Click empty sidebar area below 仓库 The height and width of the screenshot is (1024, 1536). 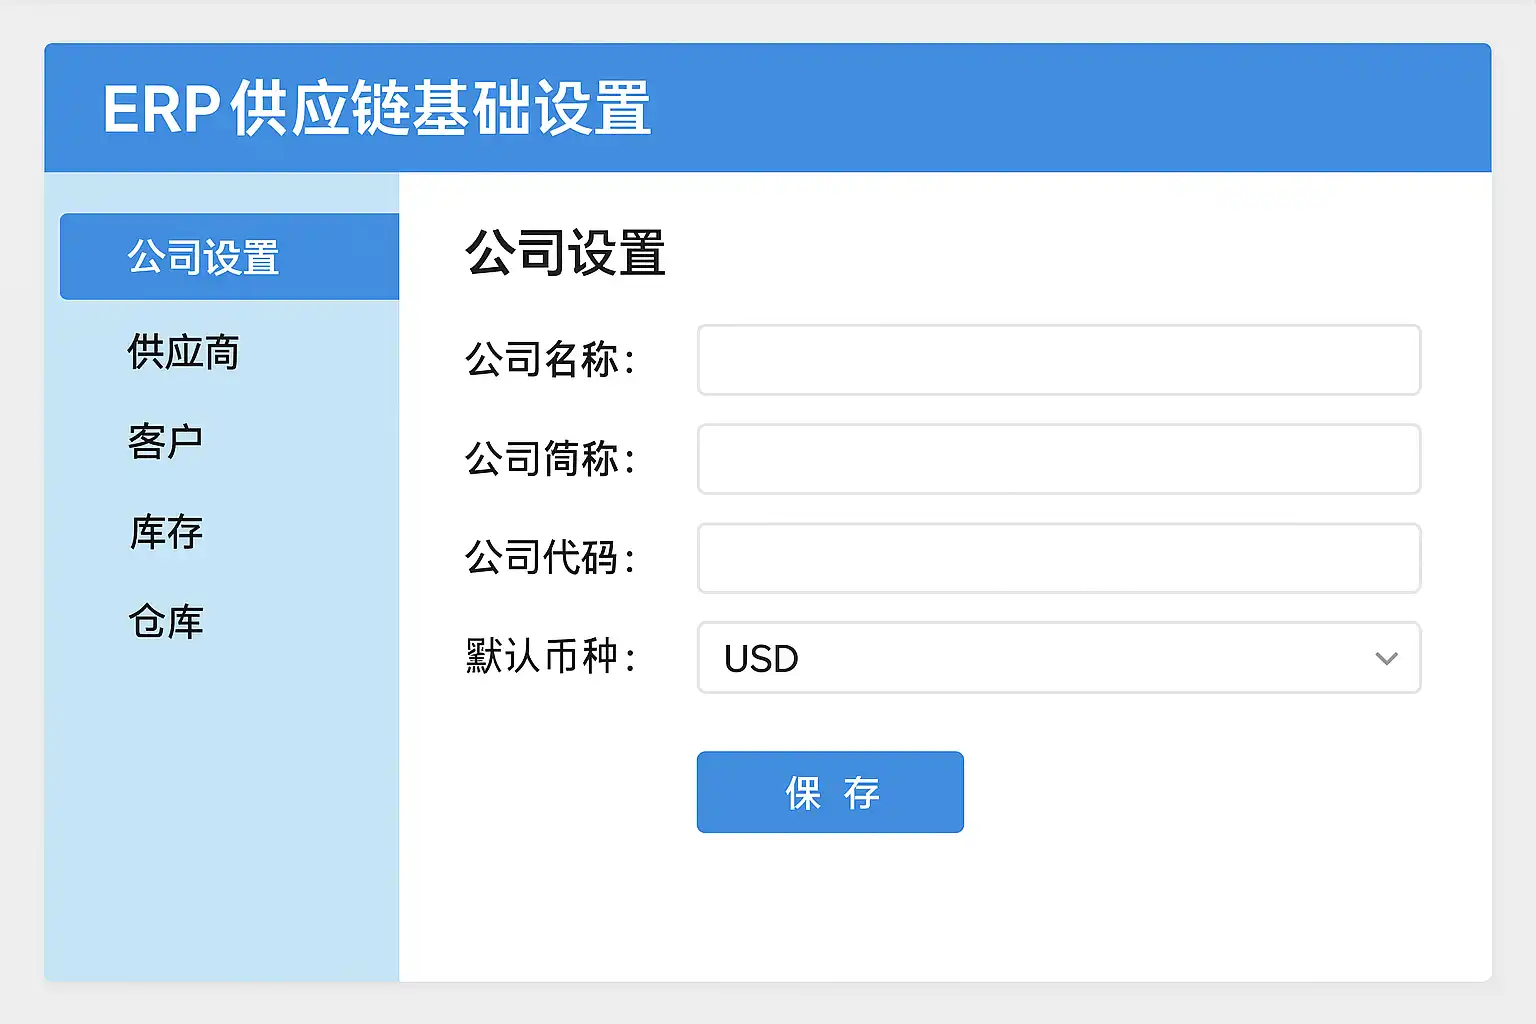[x=220, y=820]
